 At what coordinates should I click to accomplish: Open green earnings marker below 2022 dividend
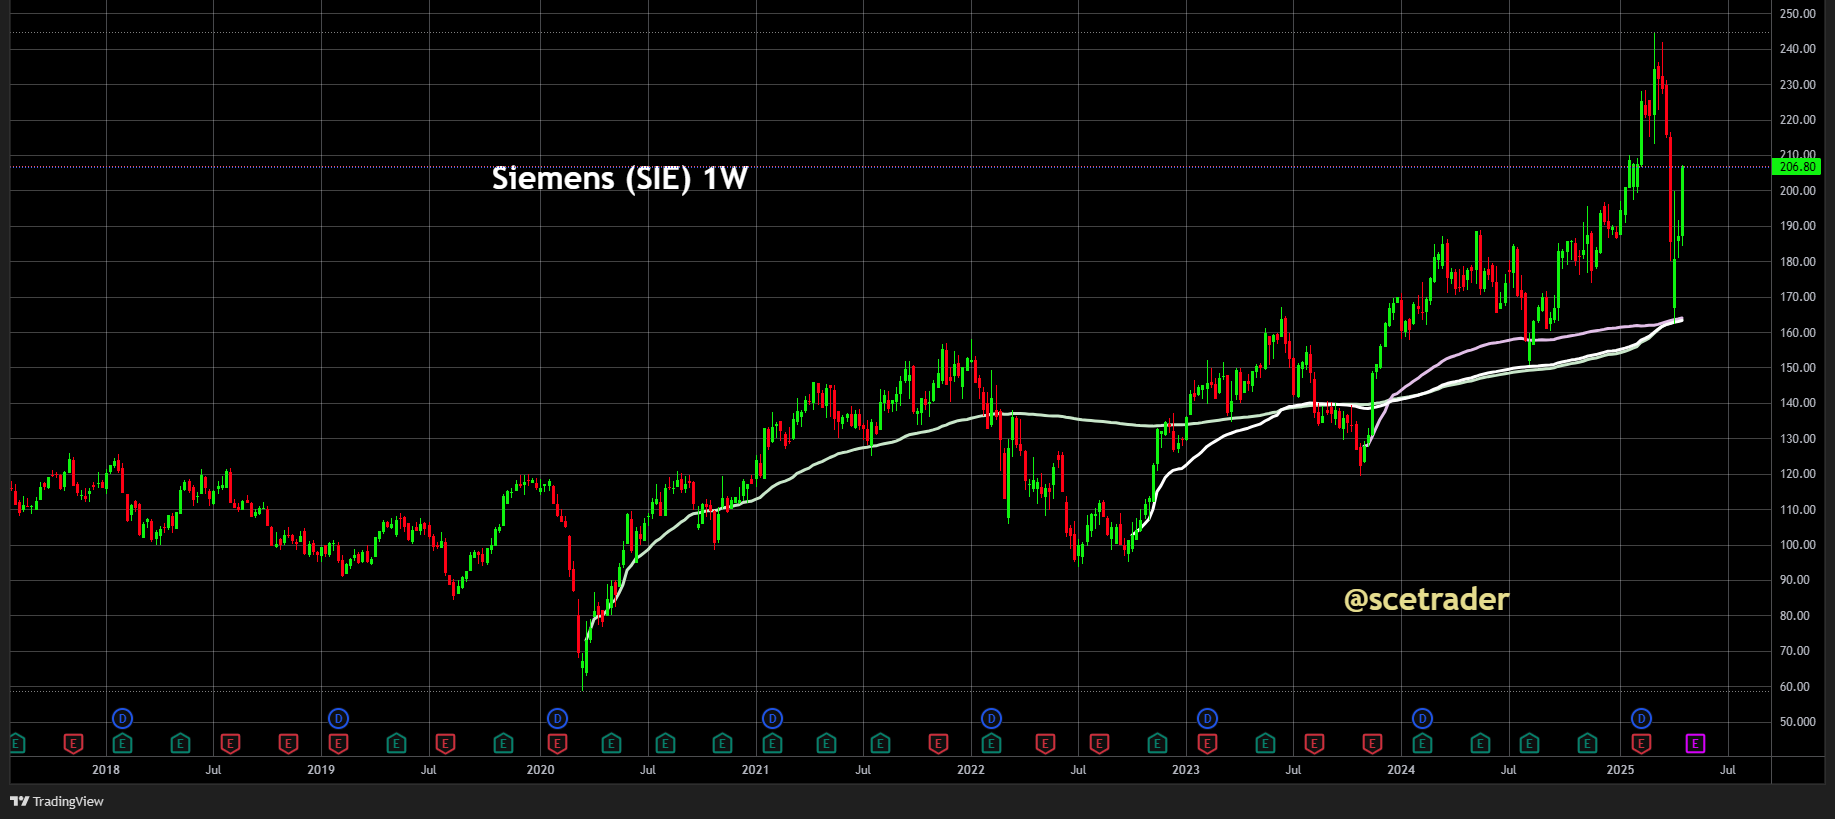point(991,743)
